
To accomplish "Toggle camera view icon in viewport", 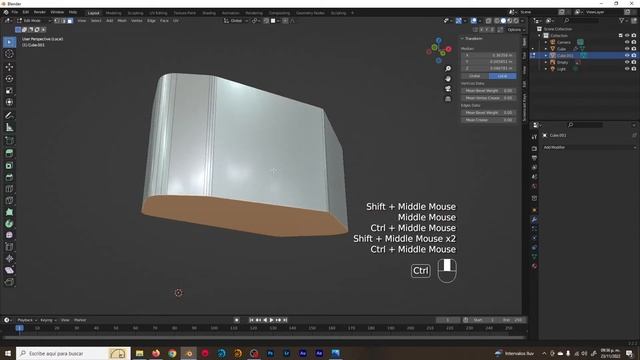I will [x=448, y=89].
